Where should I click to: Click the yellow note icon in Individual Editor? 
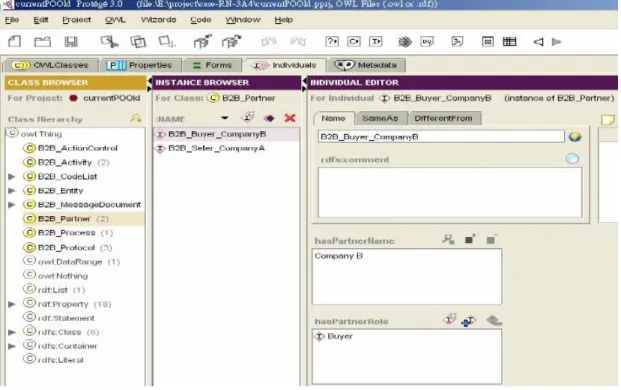608,120
